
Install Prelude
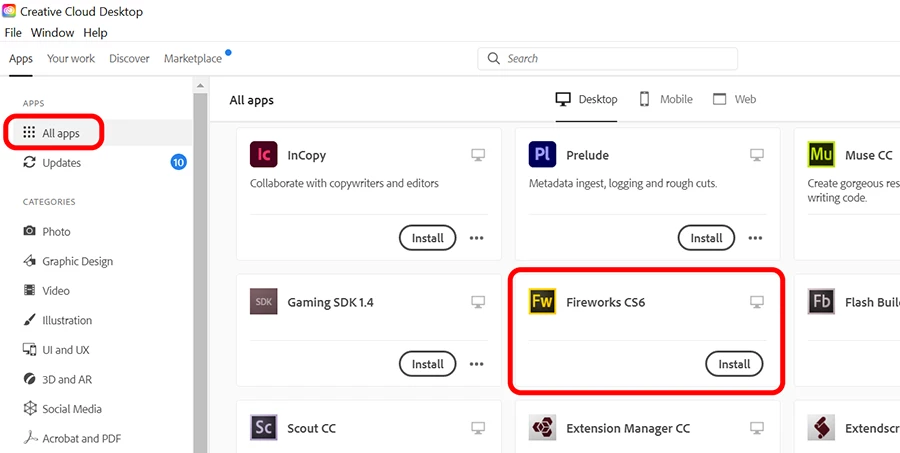click(x=707, y=238)
